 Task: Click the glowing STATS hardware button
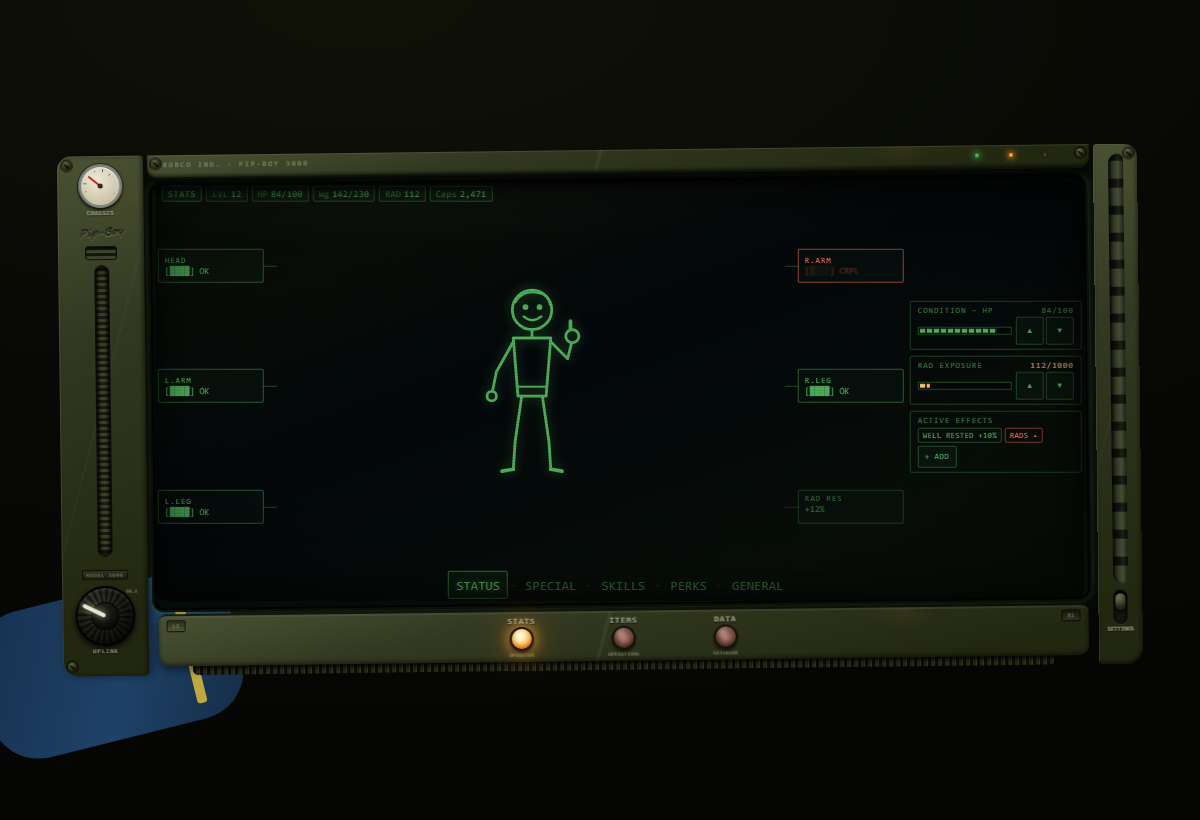[521, 639]
